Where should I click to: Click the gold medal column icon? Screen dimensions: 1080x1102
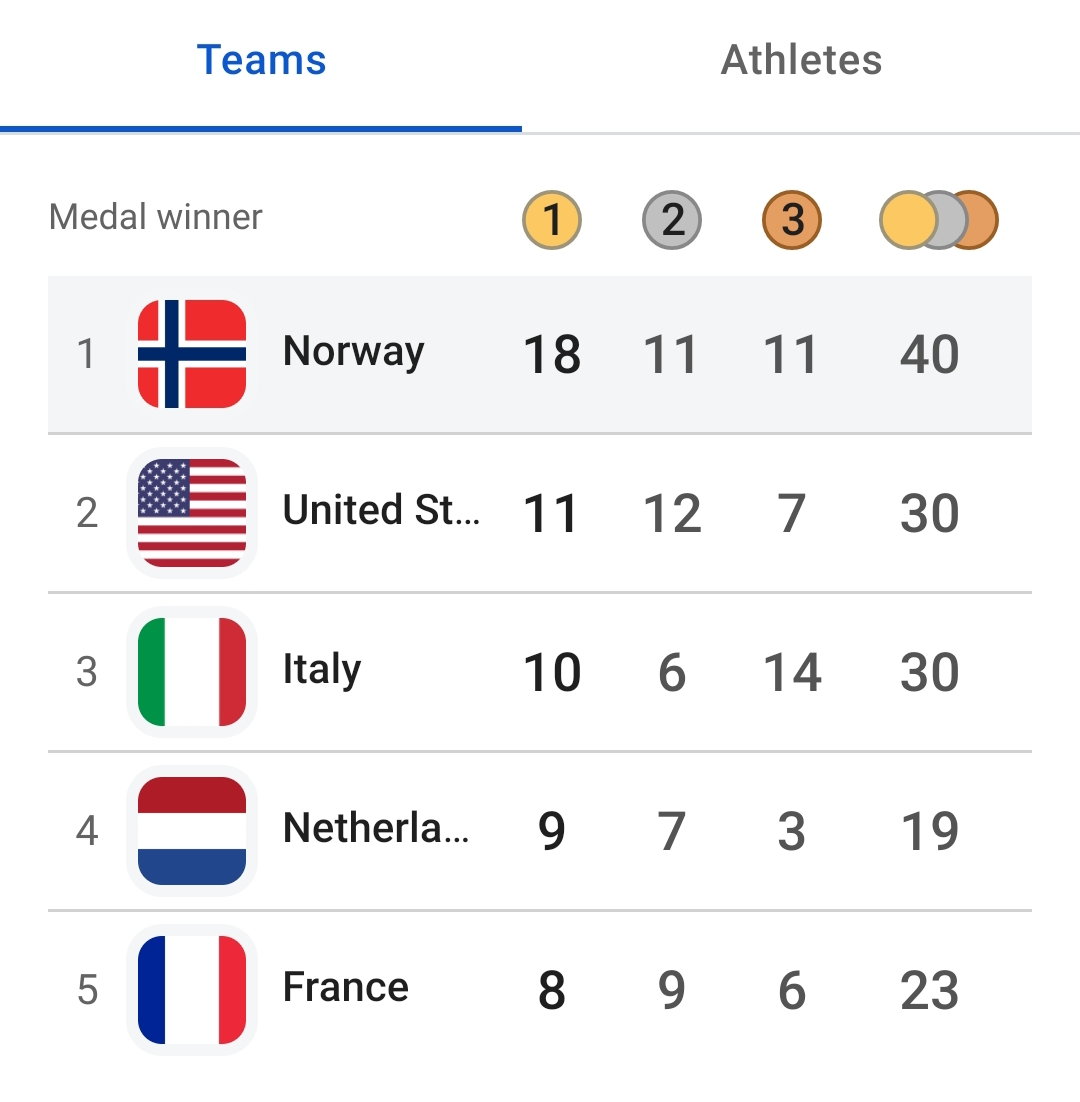click(552, 220)
